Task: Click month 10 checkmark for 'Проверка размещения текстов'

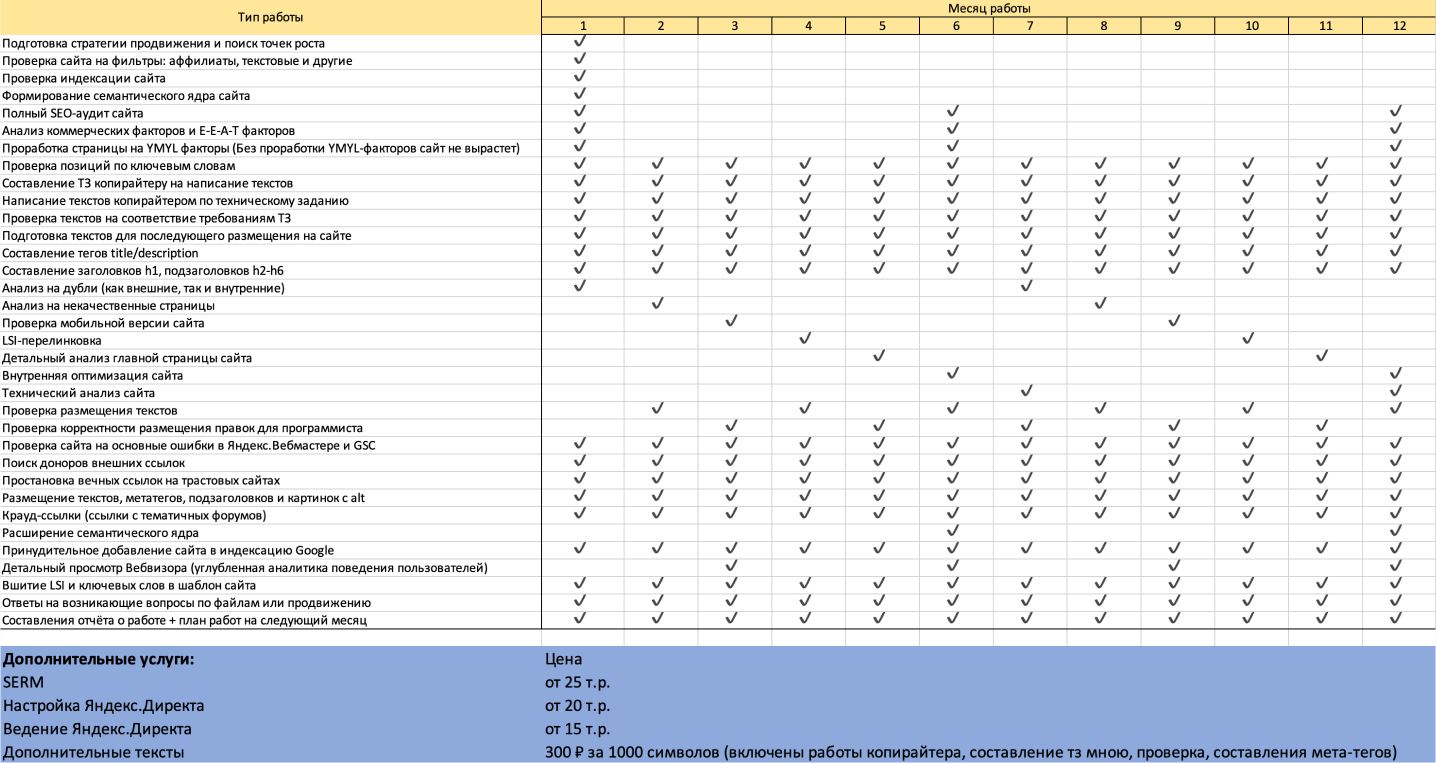Action: point(1248,408)
